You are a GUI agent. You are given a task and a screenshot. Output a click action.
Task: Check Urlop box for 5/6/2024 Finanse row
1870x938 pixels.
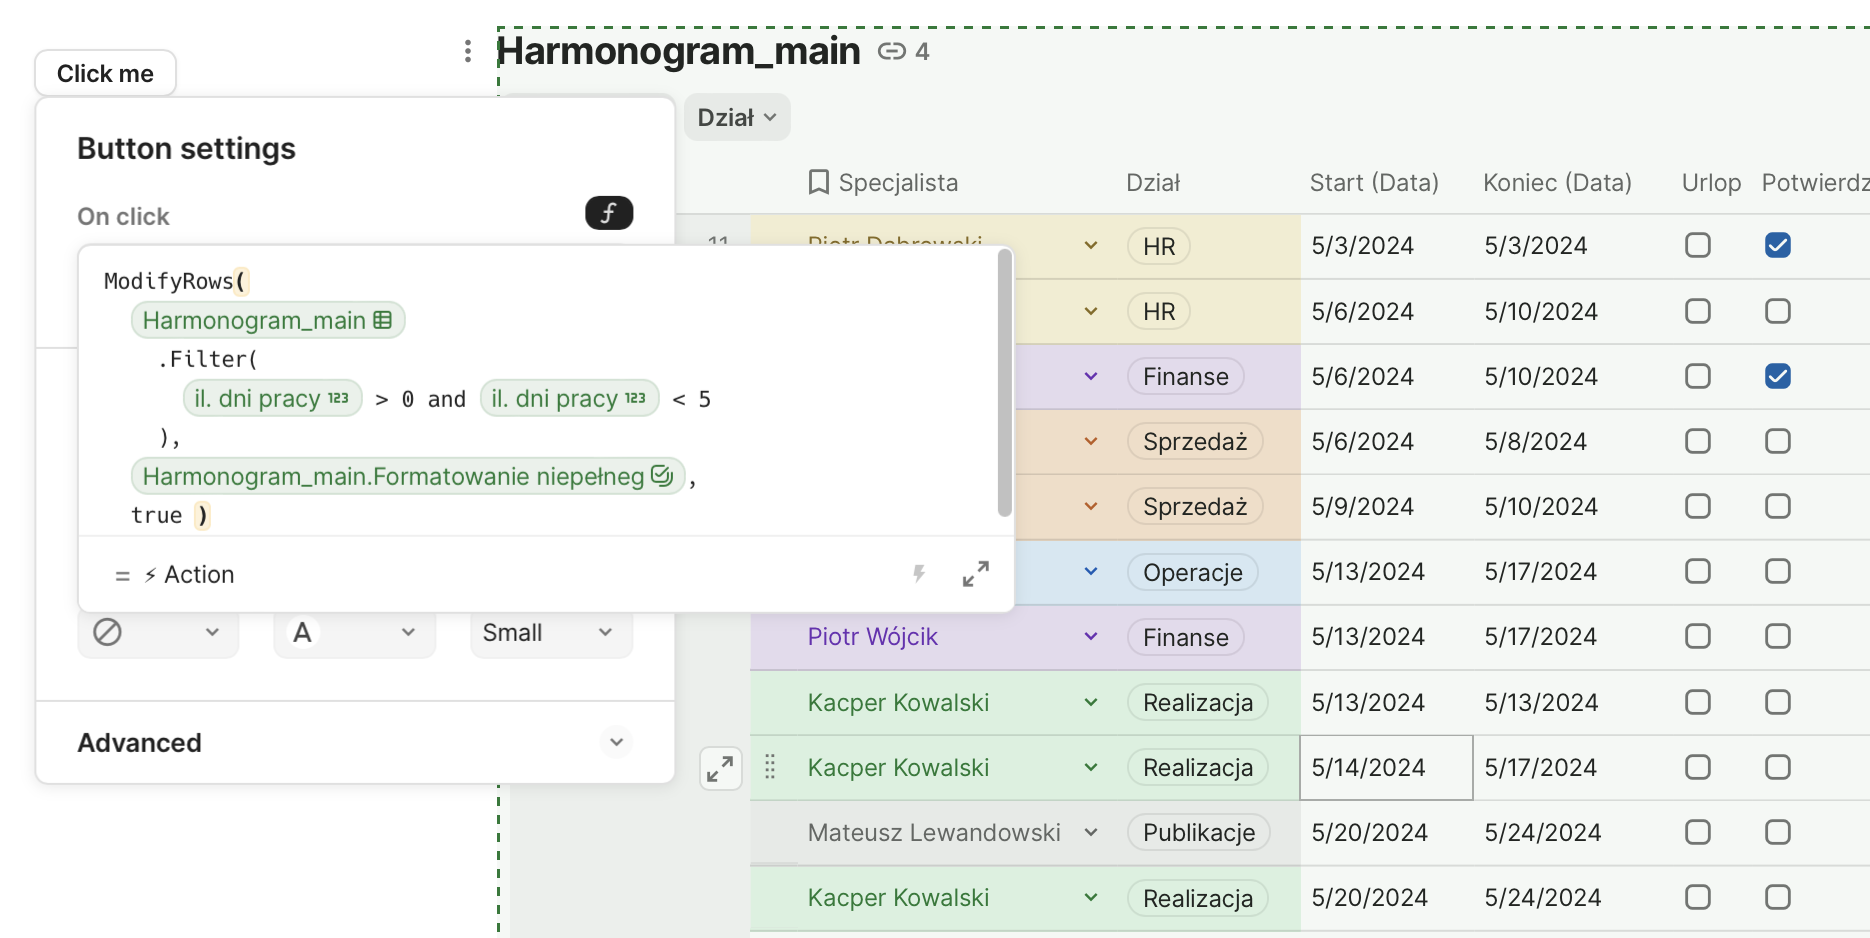click(x=1697, y=377)
